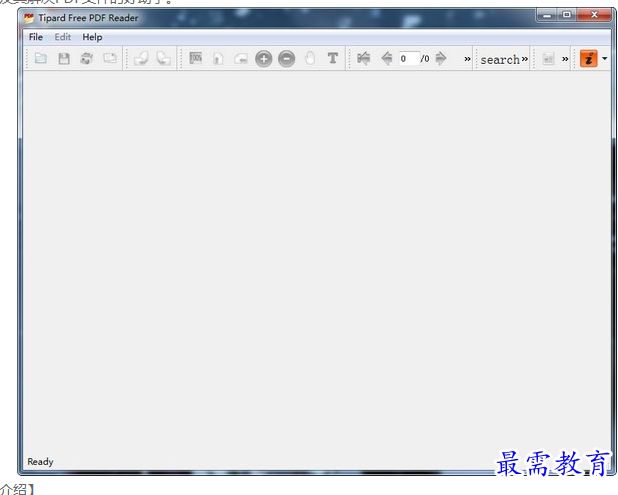618x495 pixels.
Task: Expand the search toolbar overflow chevron
Action: coord(525,59)
